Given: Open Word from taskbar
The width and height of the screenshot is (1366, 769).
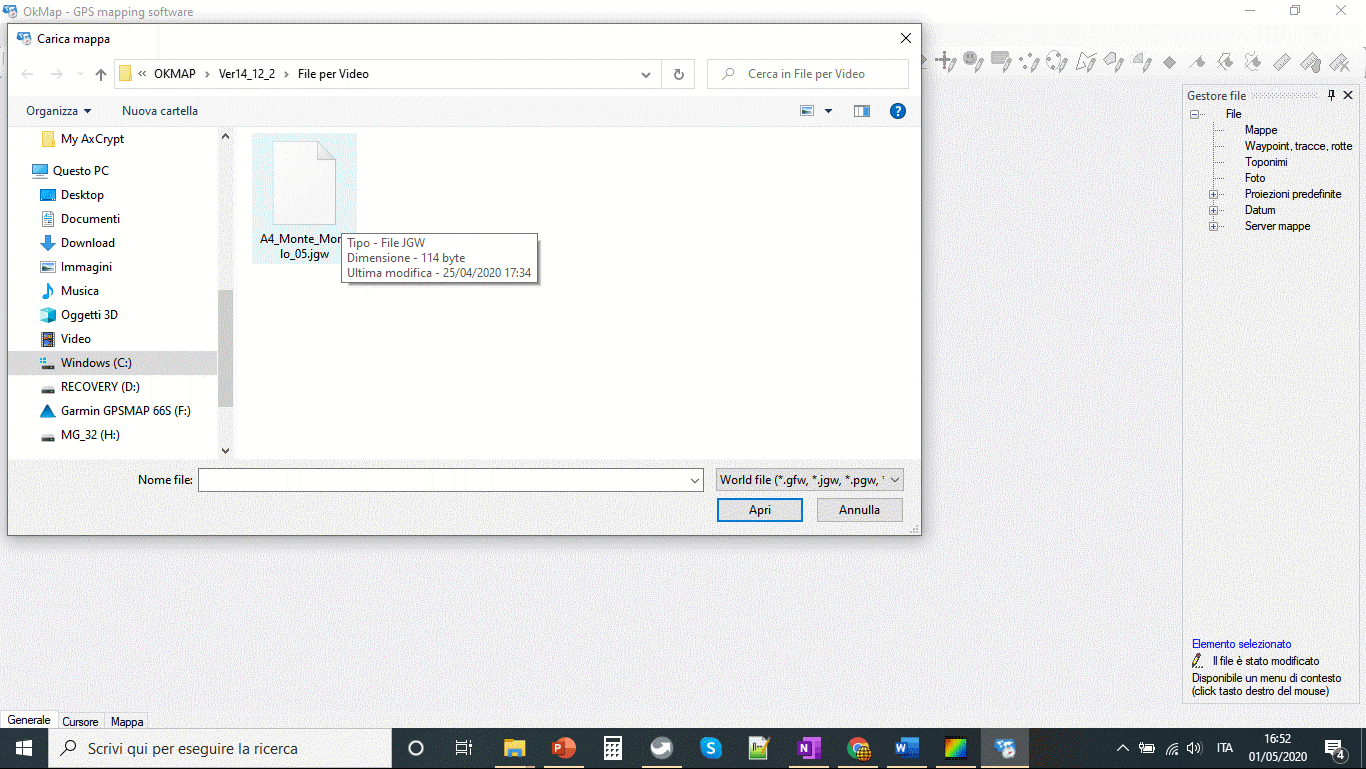Looking at the screenshot, I should click(x=907, y=748).
